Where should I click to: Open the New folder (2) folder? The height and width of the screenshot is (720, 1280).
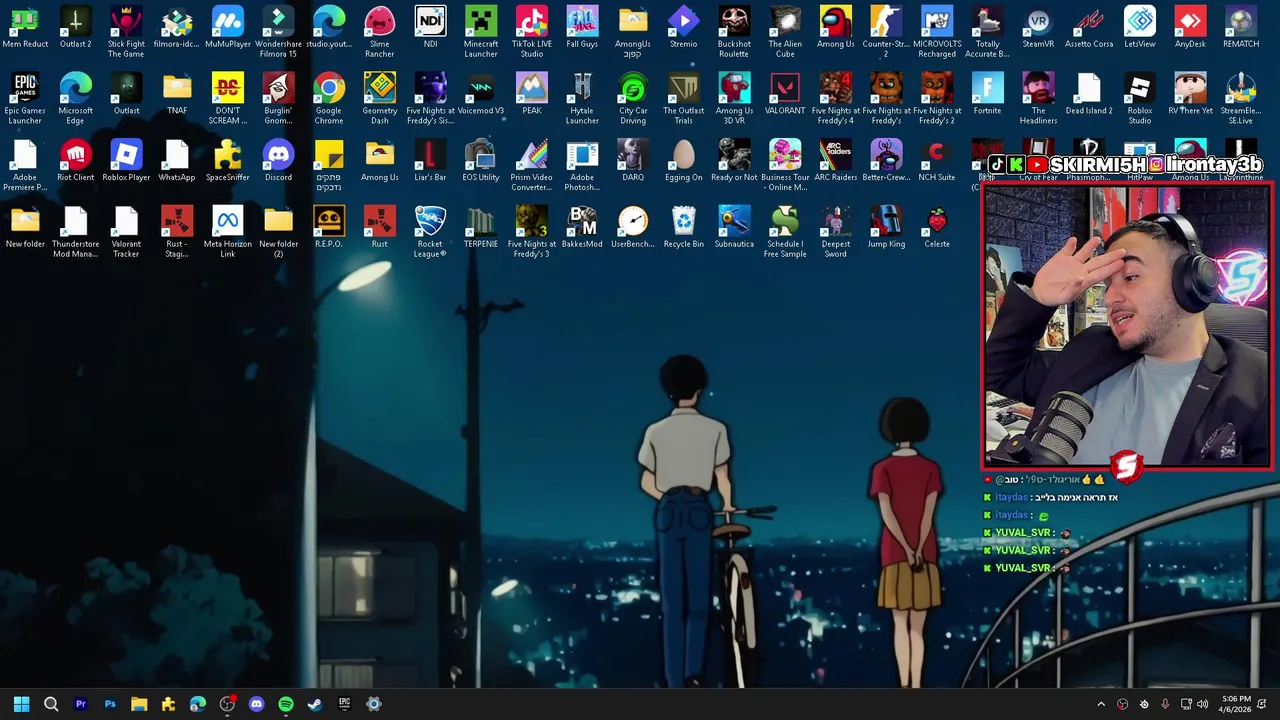click(x=278, y=232)
